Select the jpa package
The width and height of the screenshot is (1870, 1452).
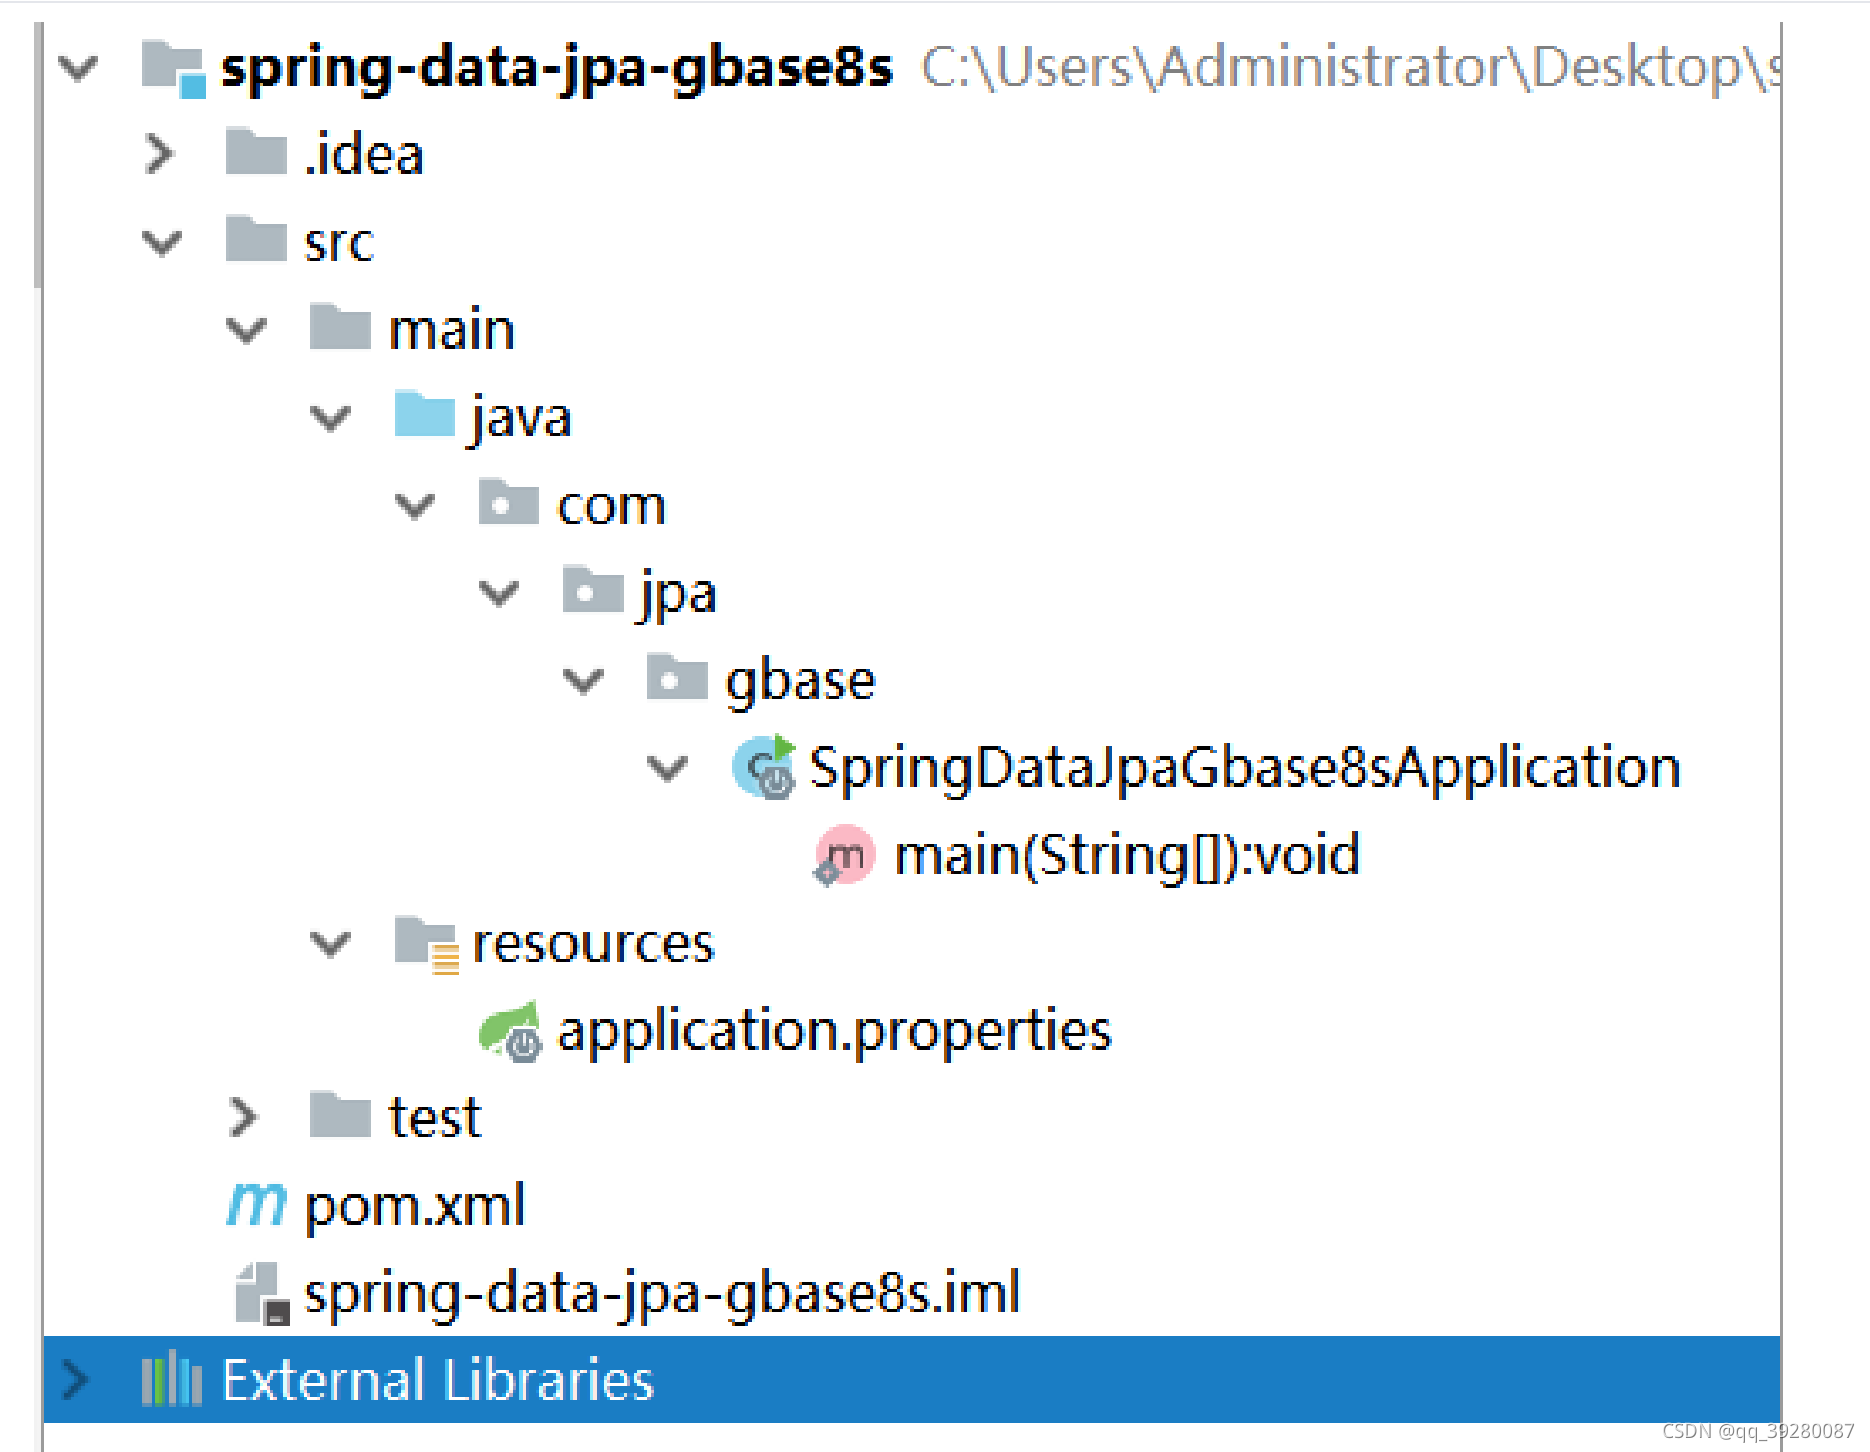(x=679, y=593)
